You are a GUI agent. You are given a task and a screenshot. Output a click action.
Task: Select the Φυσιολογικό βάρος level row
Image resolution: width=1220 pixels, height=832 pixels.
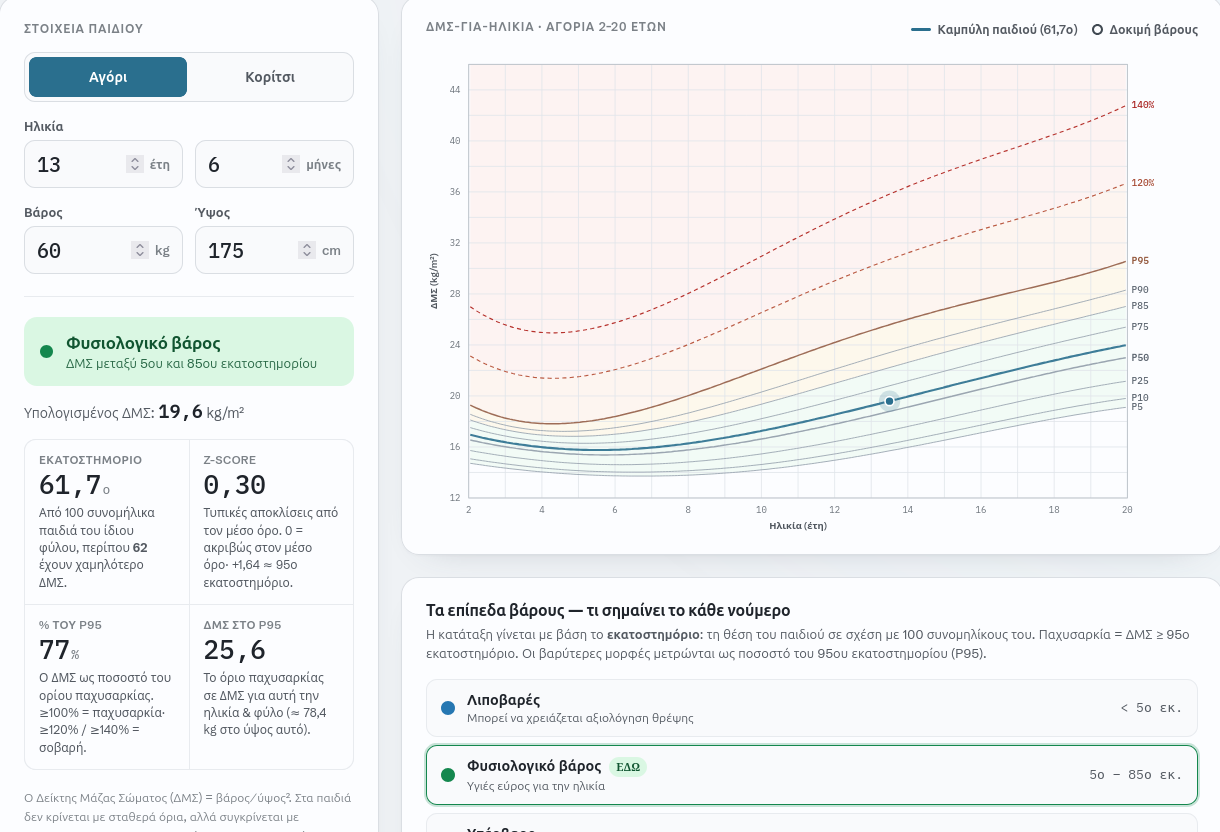(812, 775)
